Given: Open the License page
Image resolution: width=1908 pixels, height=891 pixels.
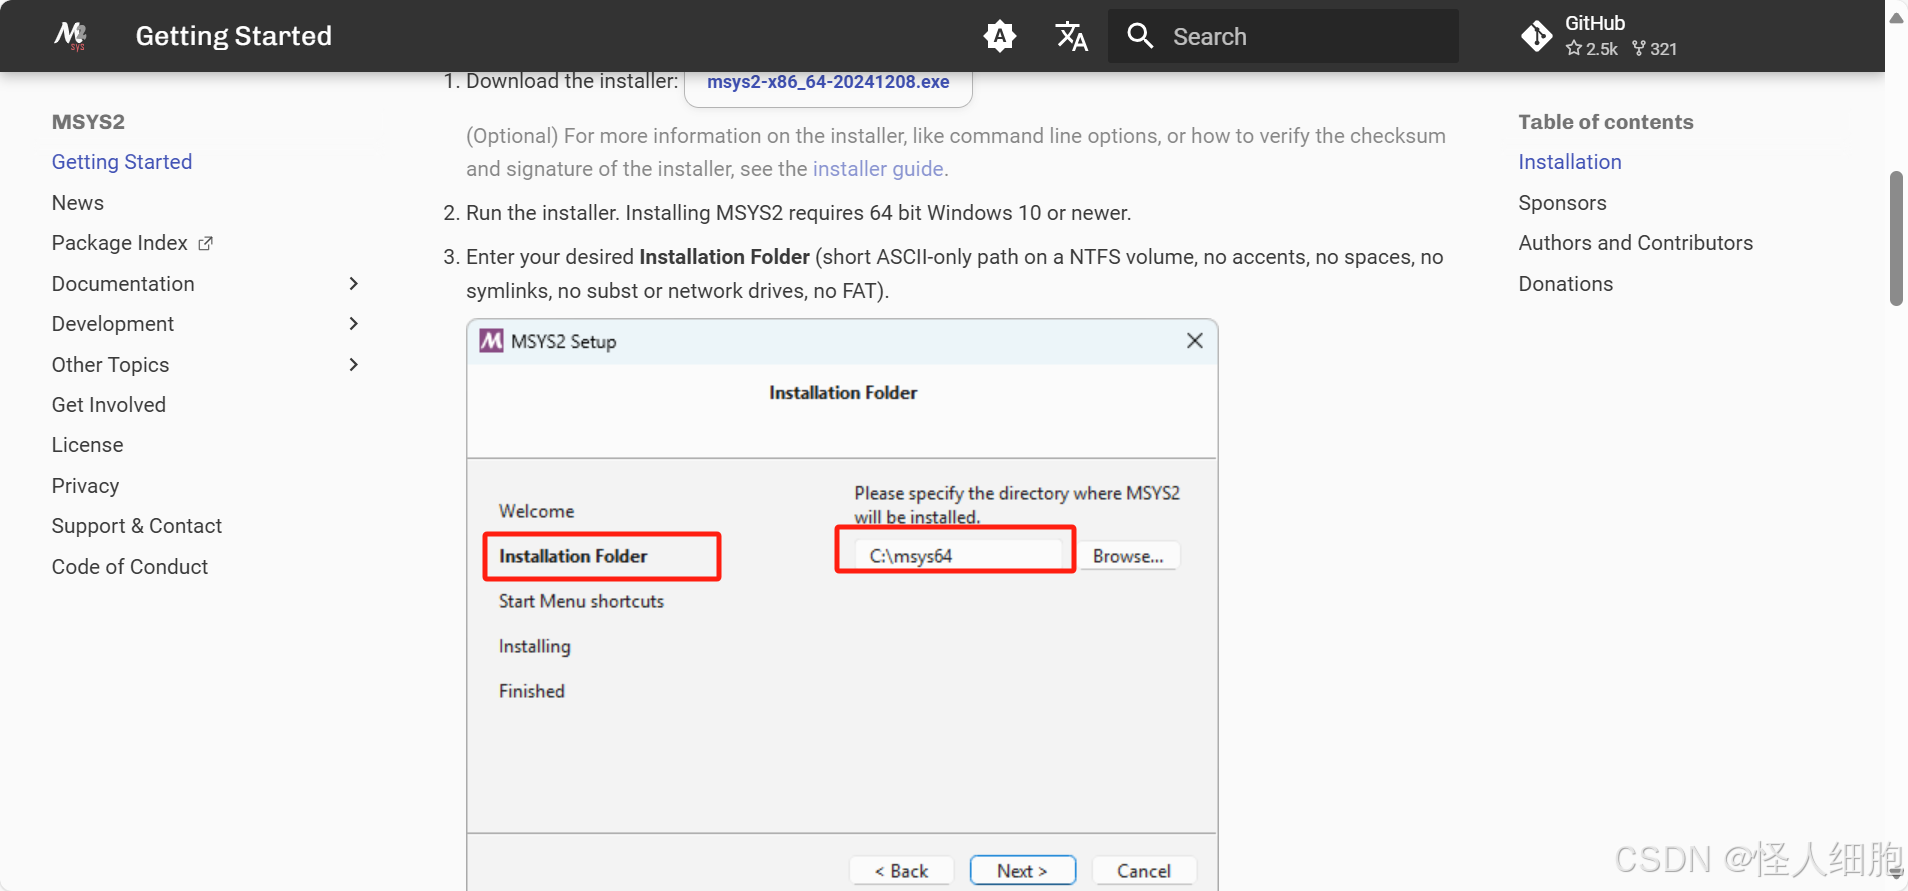Looking at the screenshot, I should point(88,445).
